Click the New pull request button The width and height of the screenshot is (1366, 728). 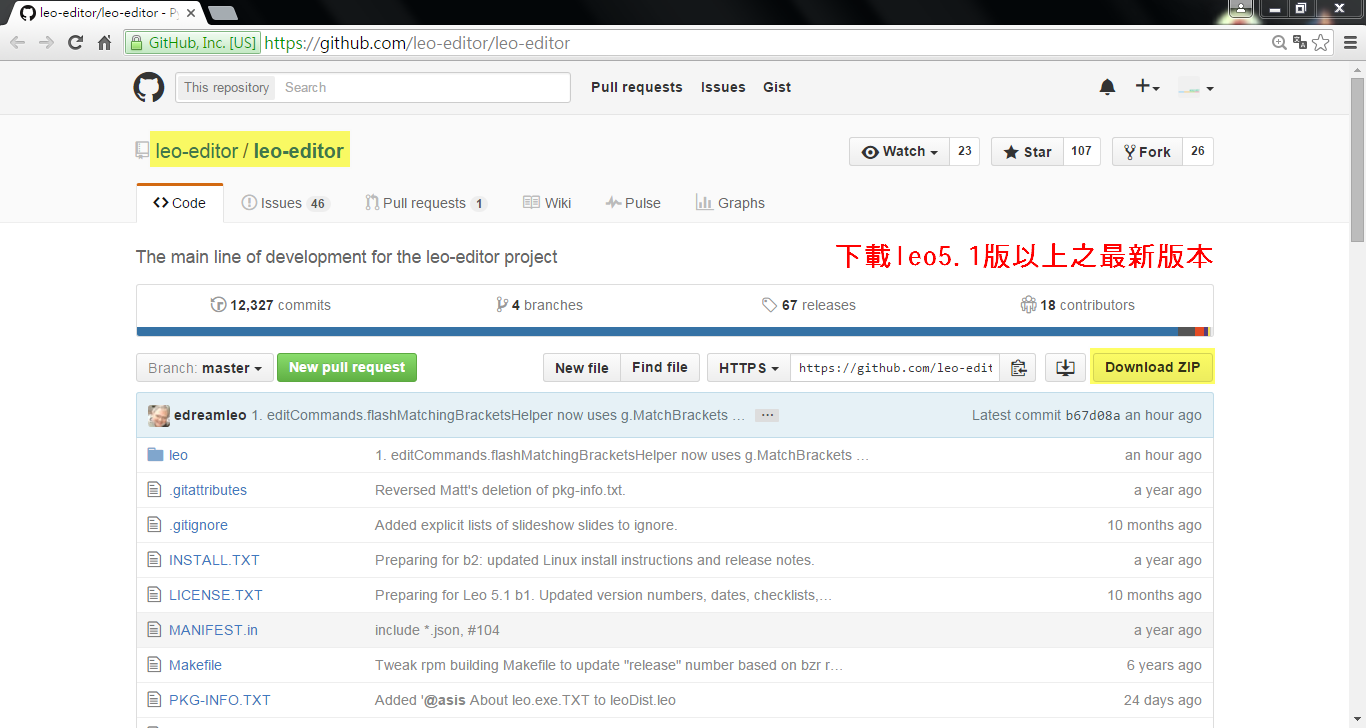[x=347, y=367]
